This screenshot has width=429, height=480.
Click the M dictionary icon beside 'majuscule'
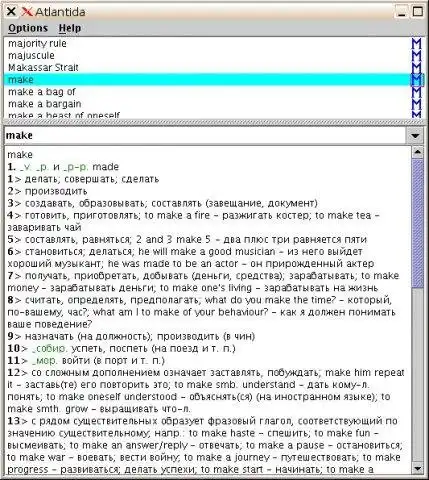[416, 56]
